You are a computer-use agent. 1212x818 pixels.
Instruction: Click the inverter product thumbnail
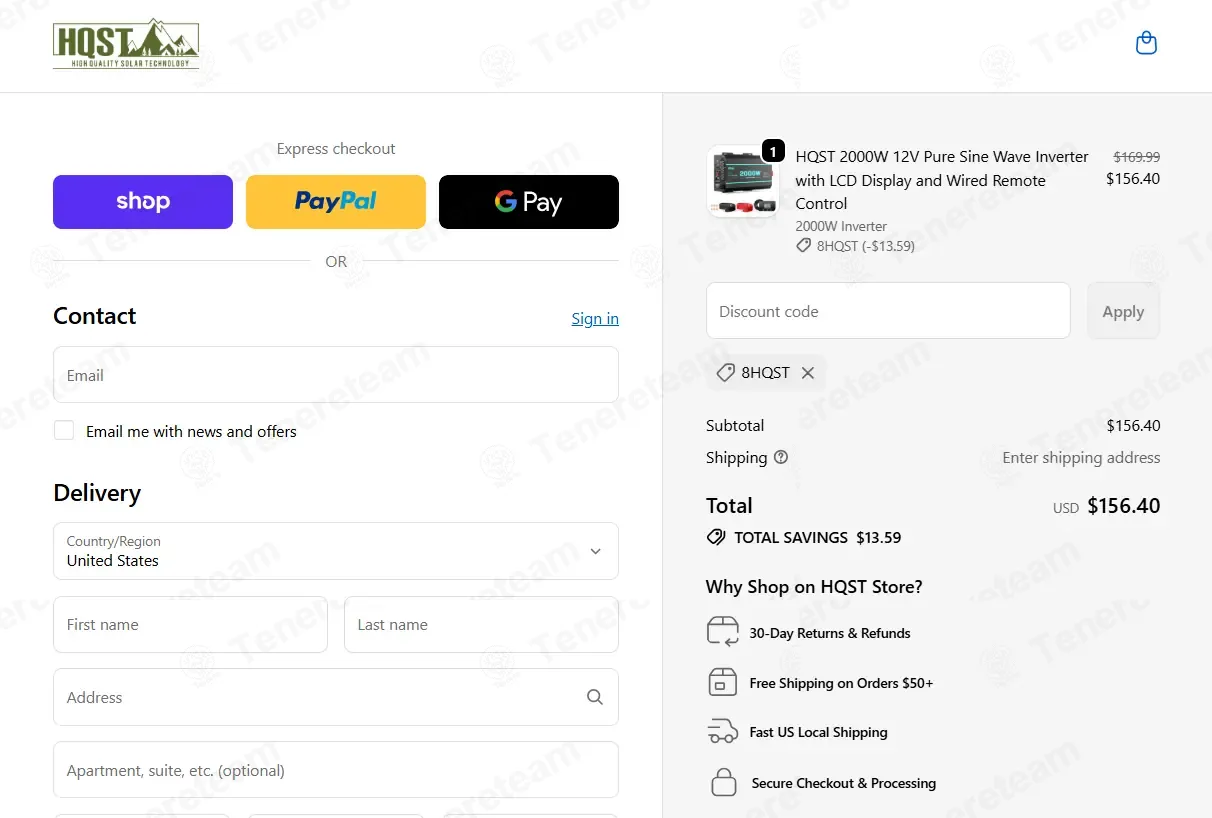tap(743, 182)
